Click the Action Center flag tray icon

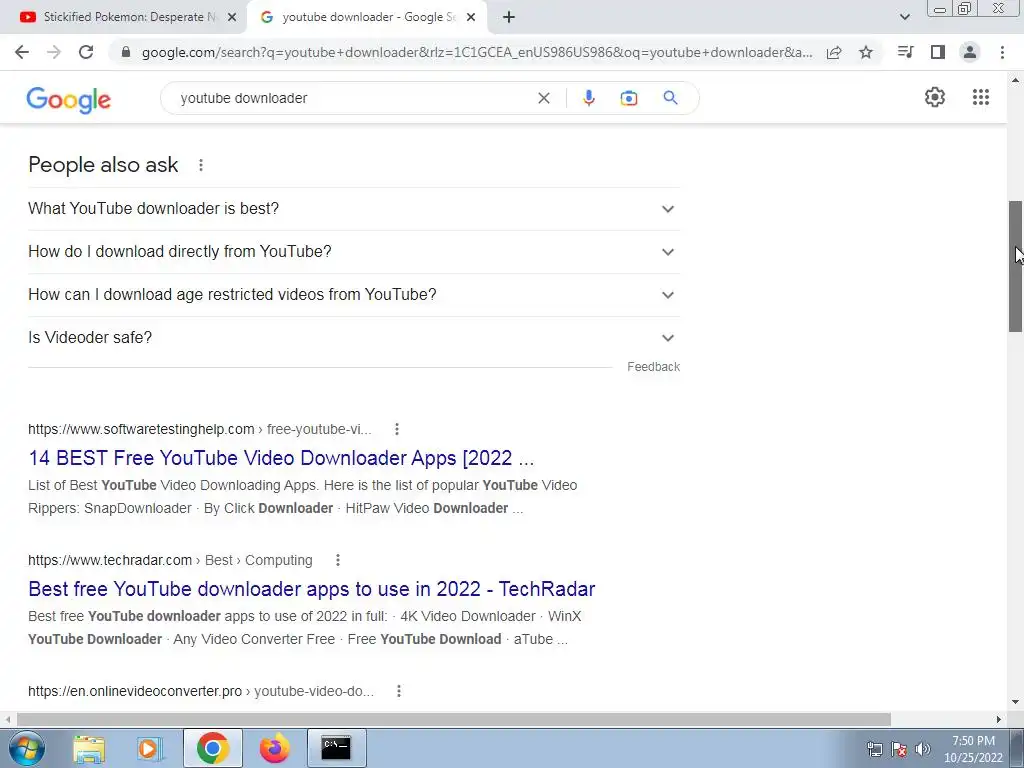pos(899,749)
